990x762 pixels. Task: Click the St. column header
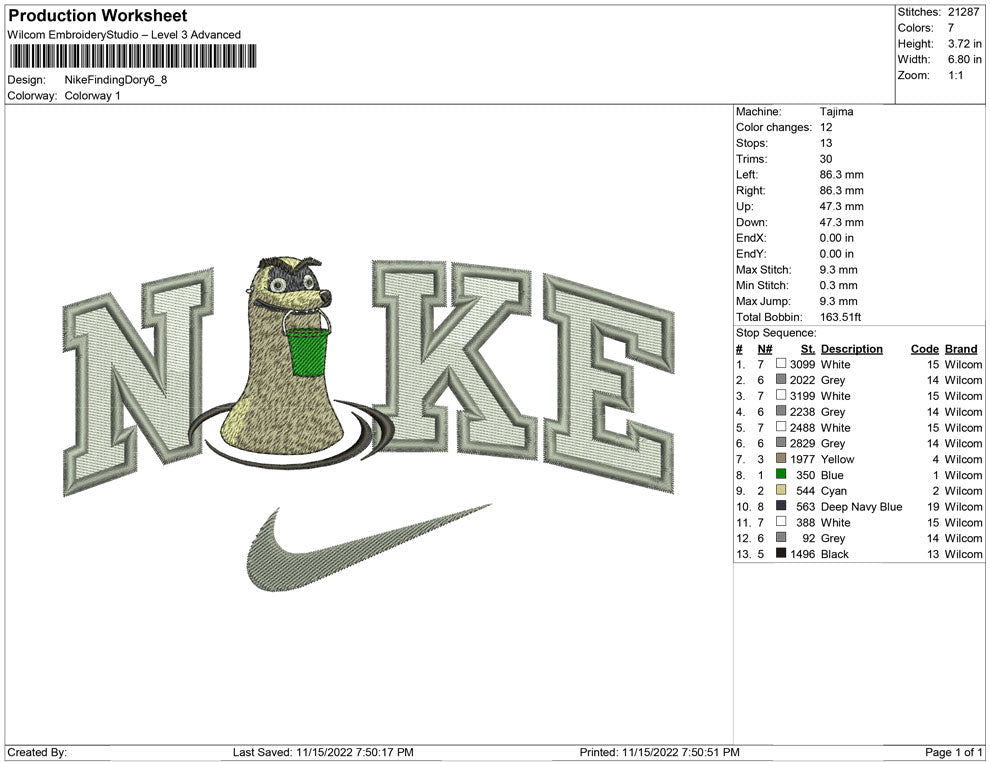pyautogui.click(x=808, y=348)
